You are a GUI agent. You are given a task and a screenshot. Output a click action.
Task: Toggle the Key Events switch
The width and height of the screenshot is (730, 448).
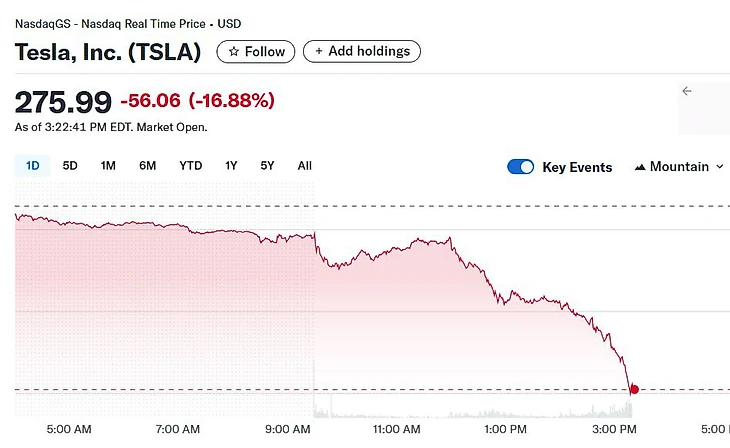(521, 167)
